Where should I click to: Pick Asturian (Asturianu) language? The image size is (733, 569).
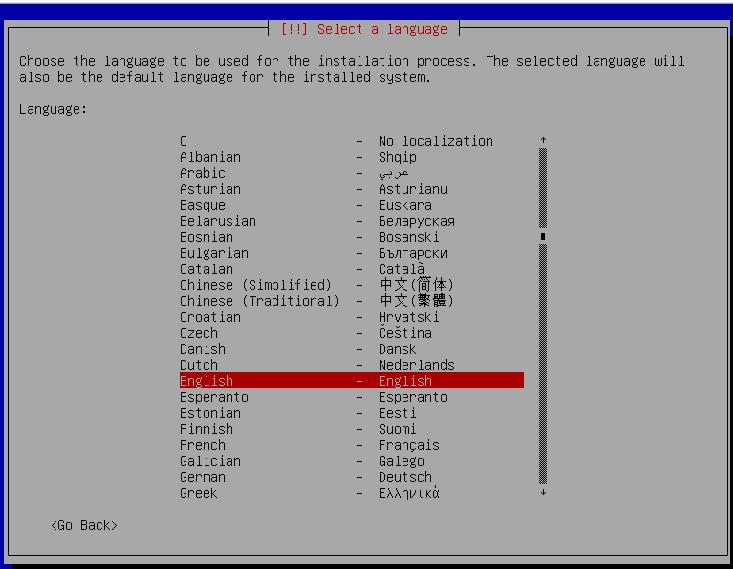point(352,189)
